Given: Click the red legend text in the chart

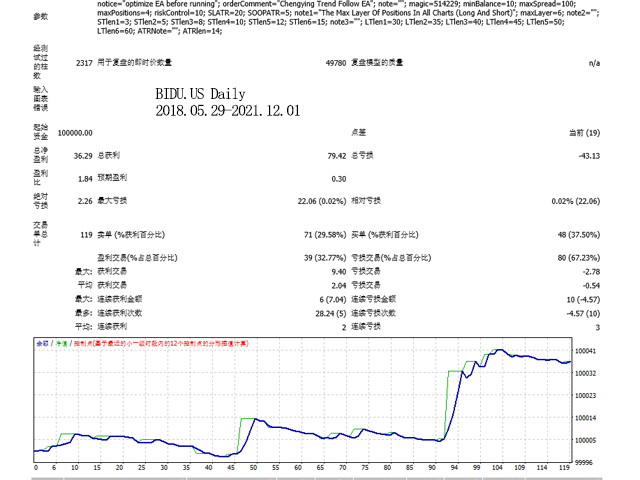Looking at the screenshot, I should (161, 344).
